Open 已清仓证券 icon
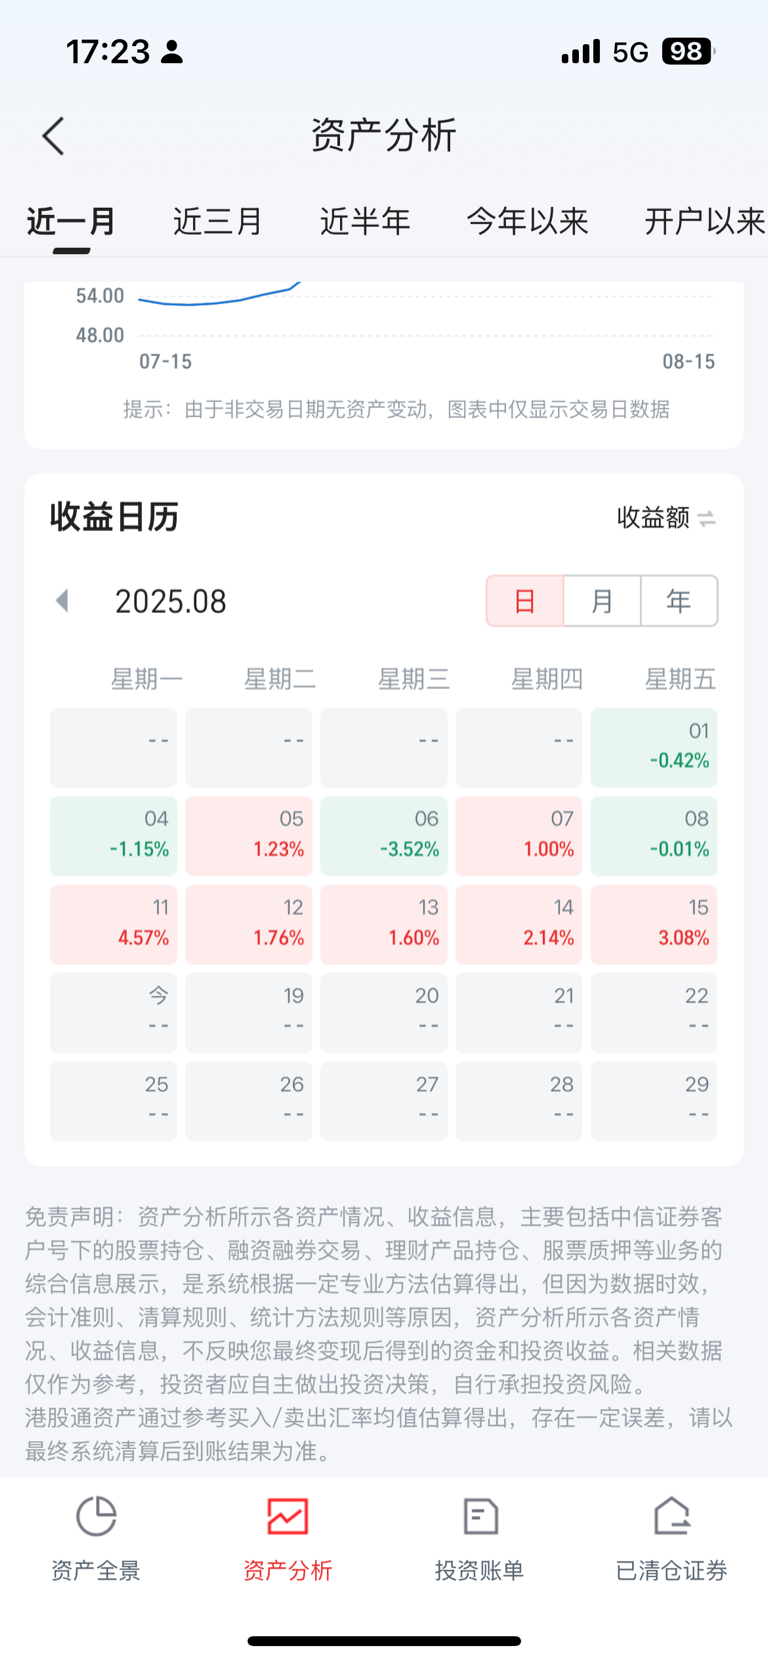The height and width of the screenshot is (1663, 768). 671,1516
